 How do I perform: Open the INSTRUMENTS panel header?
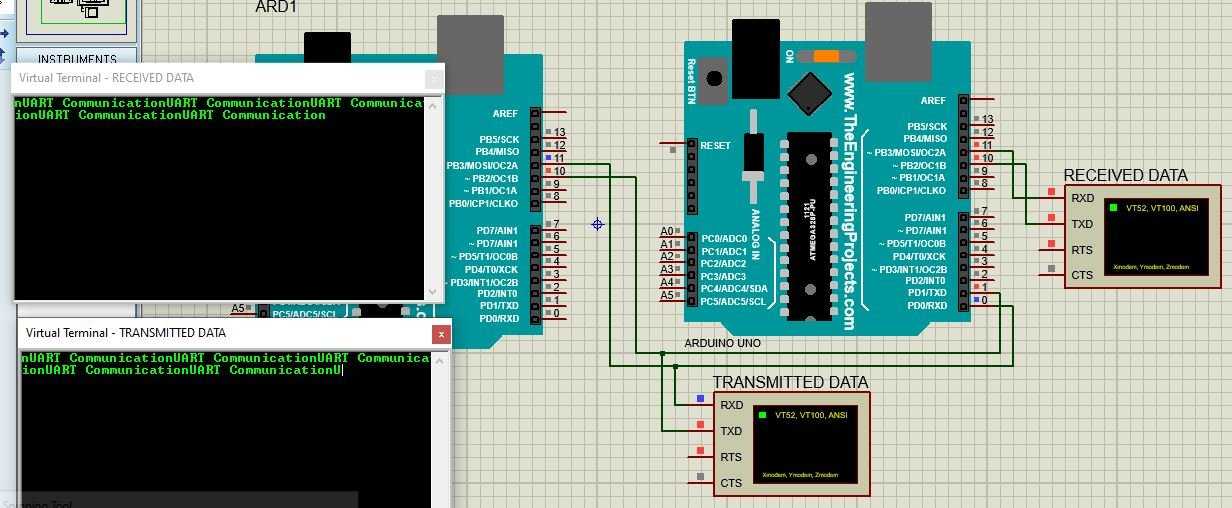point(78,59)
